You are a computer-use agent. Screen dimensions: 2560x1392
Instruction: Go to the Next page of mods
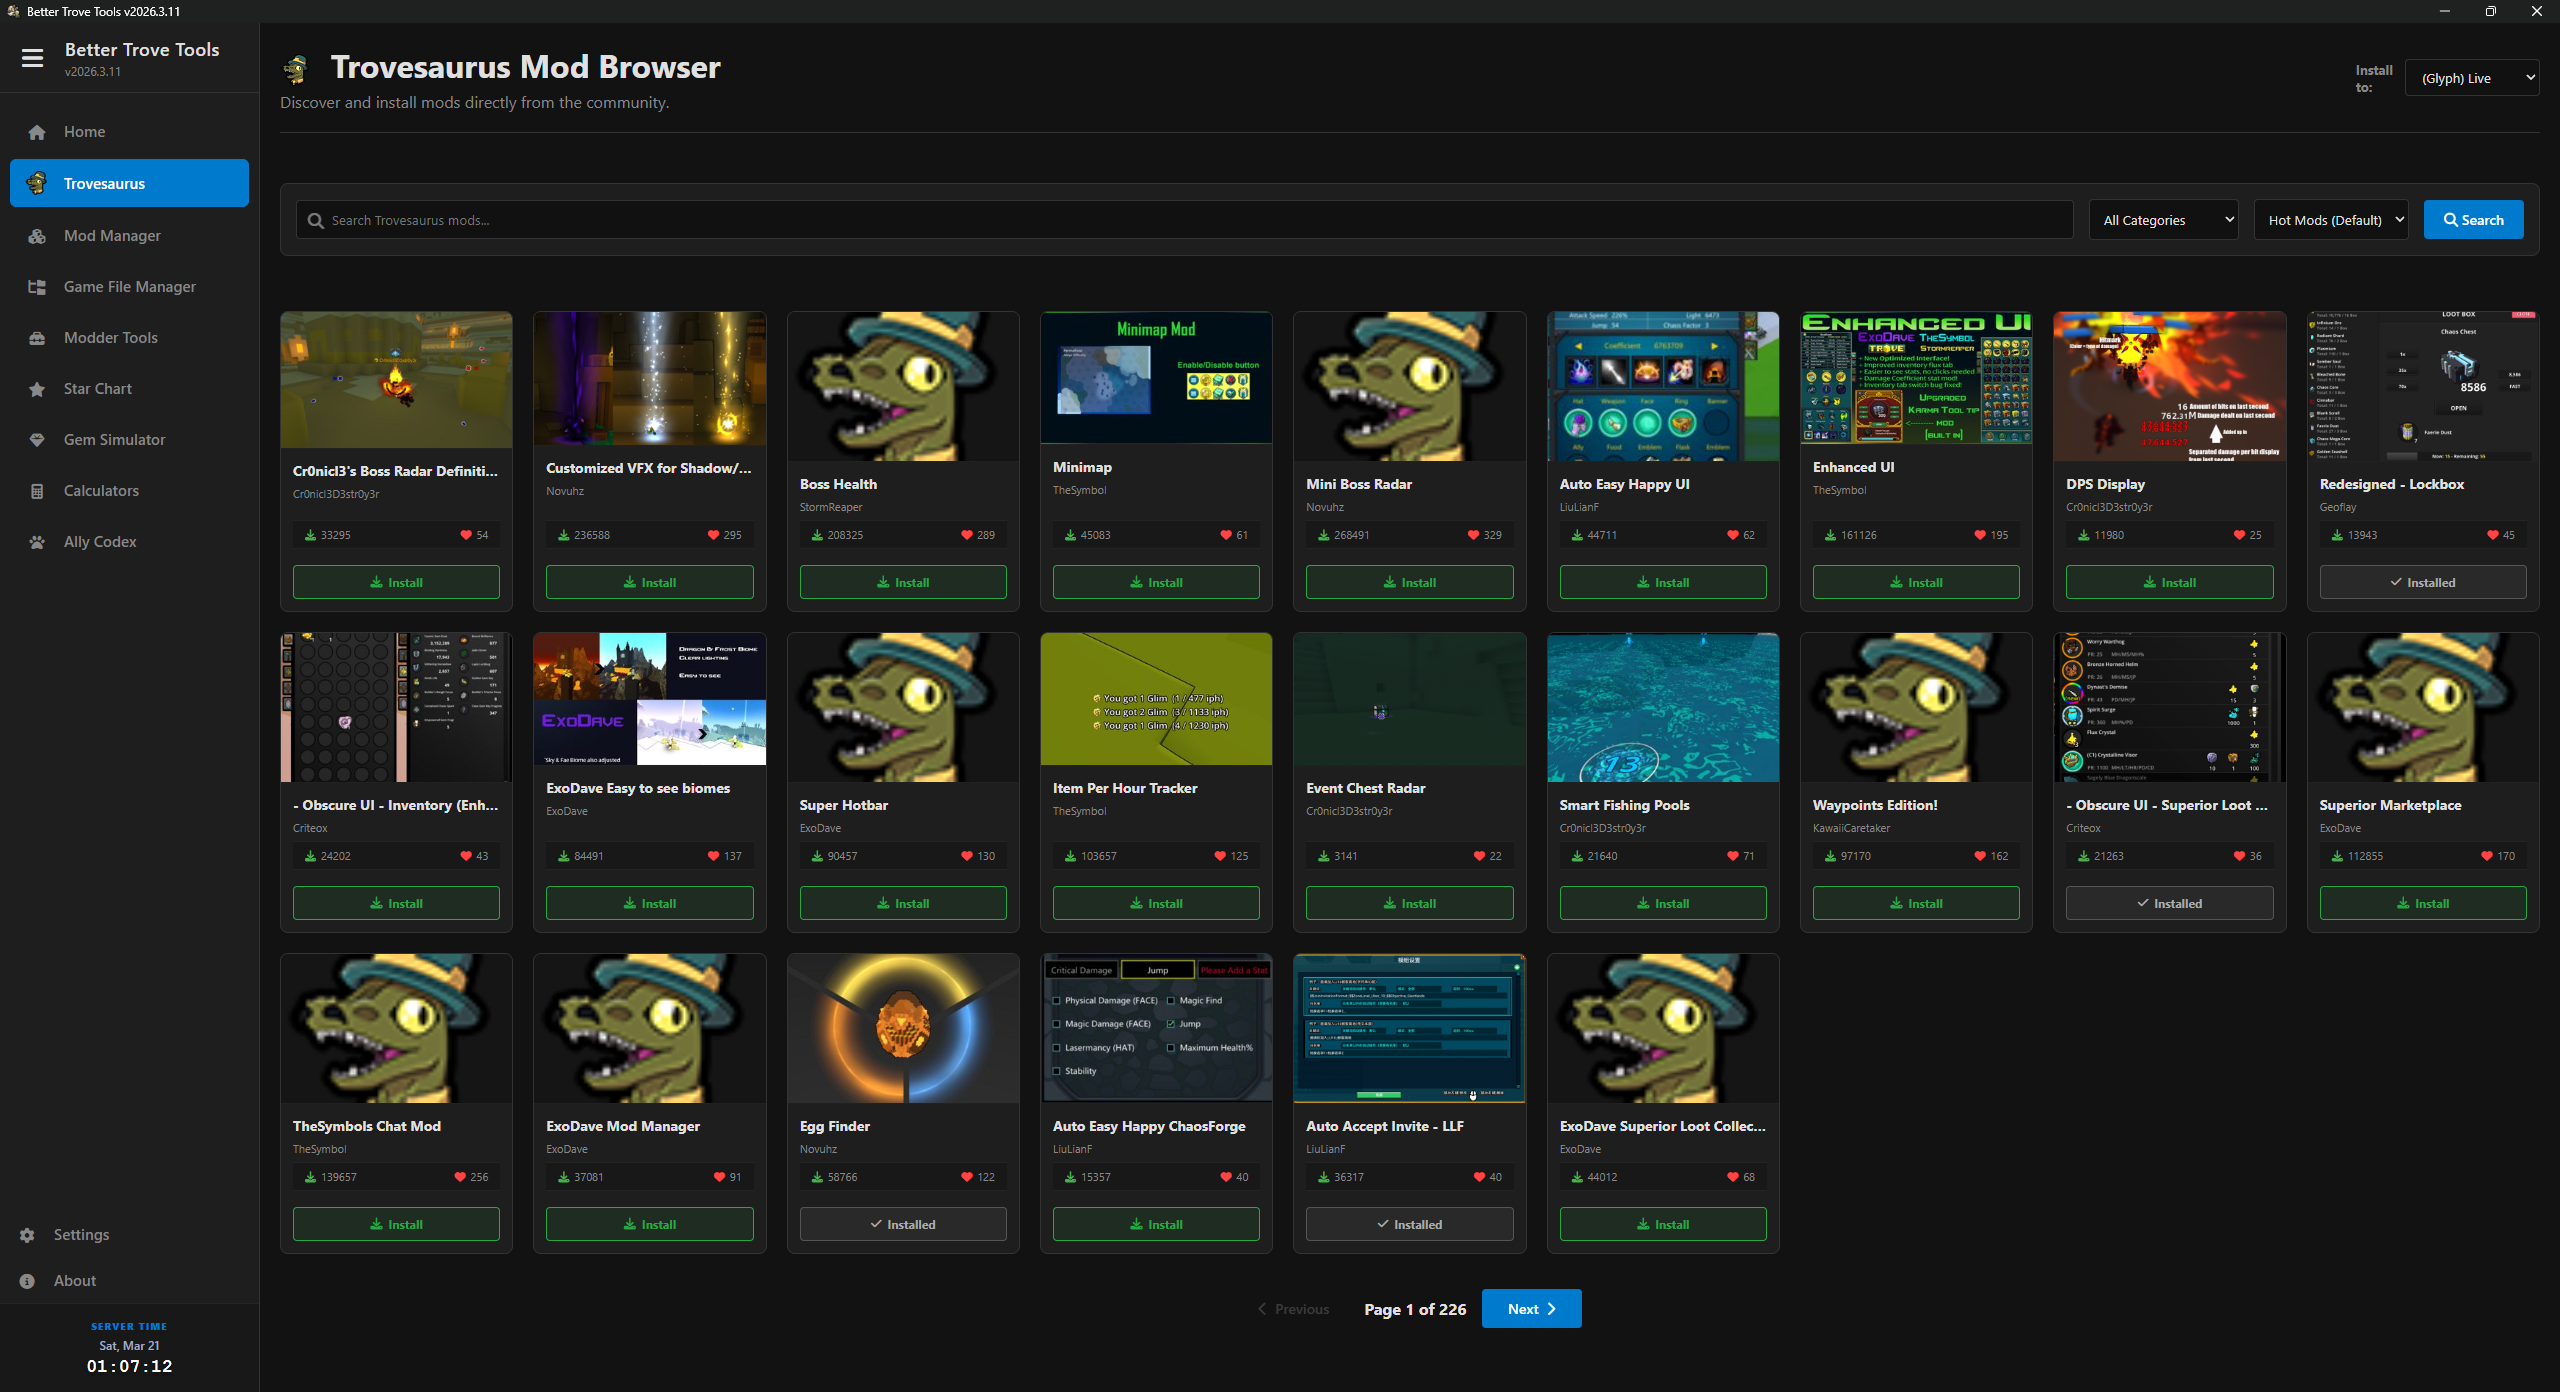1531,1308
